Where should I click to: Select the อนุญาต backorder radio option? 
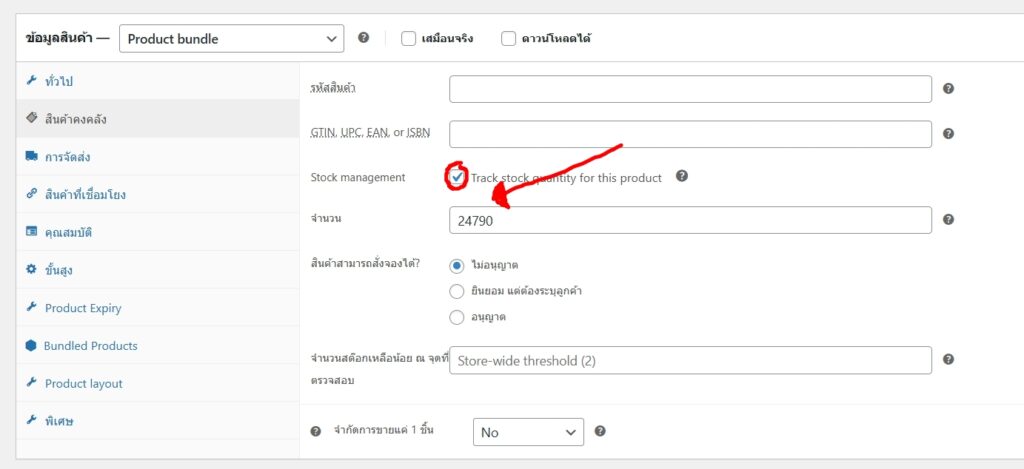(x=457, y=317)
